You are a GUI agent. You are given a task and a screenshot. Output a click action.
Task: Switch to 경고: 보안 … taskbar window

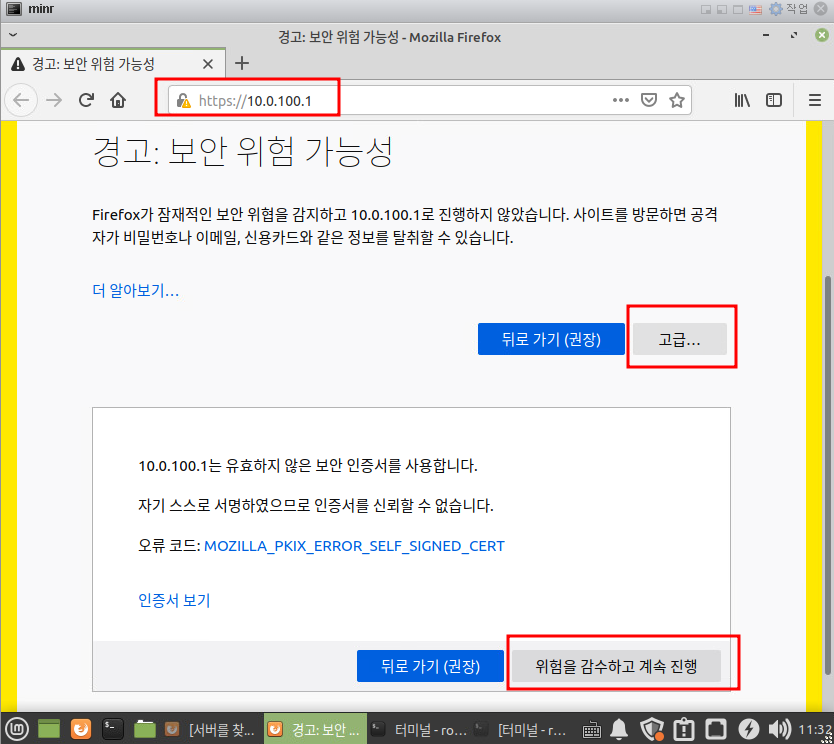coord(315,729)
